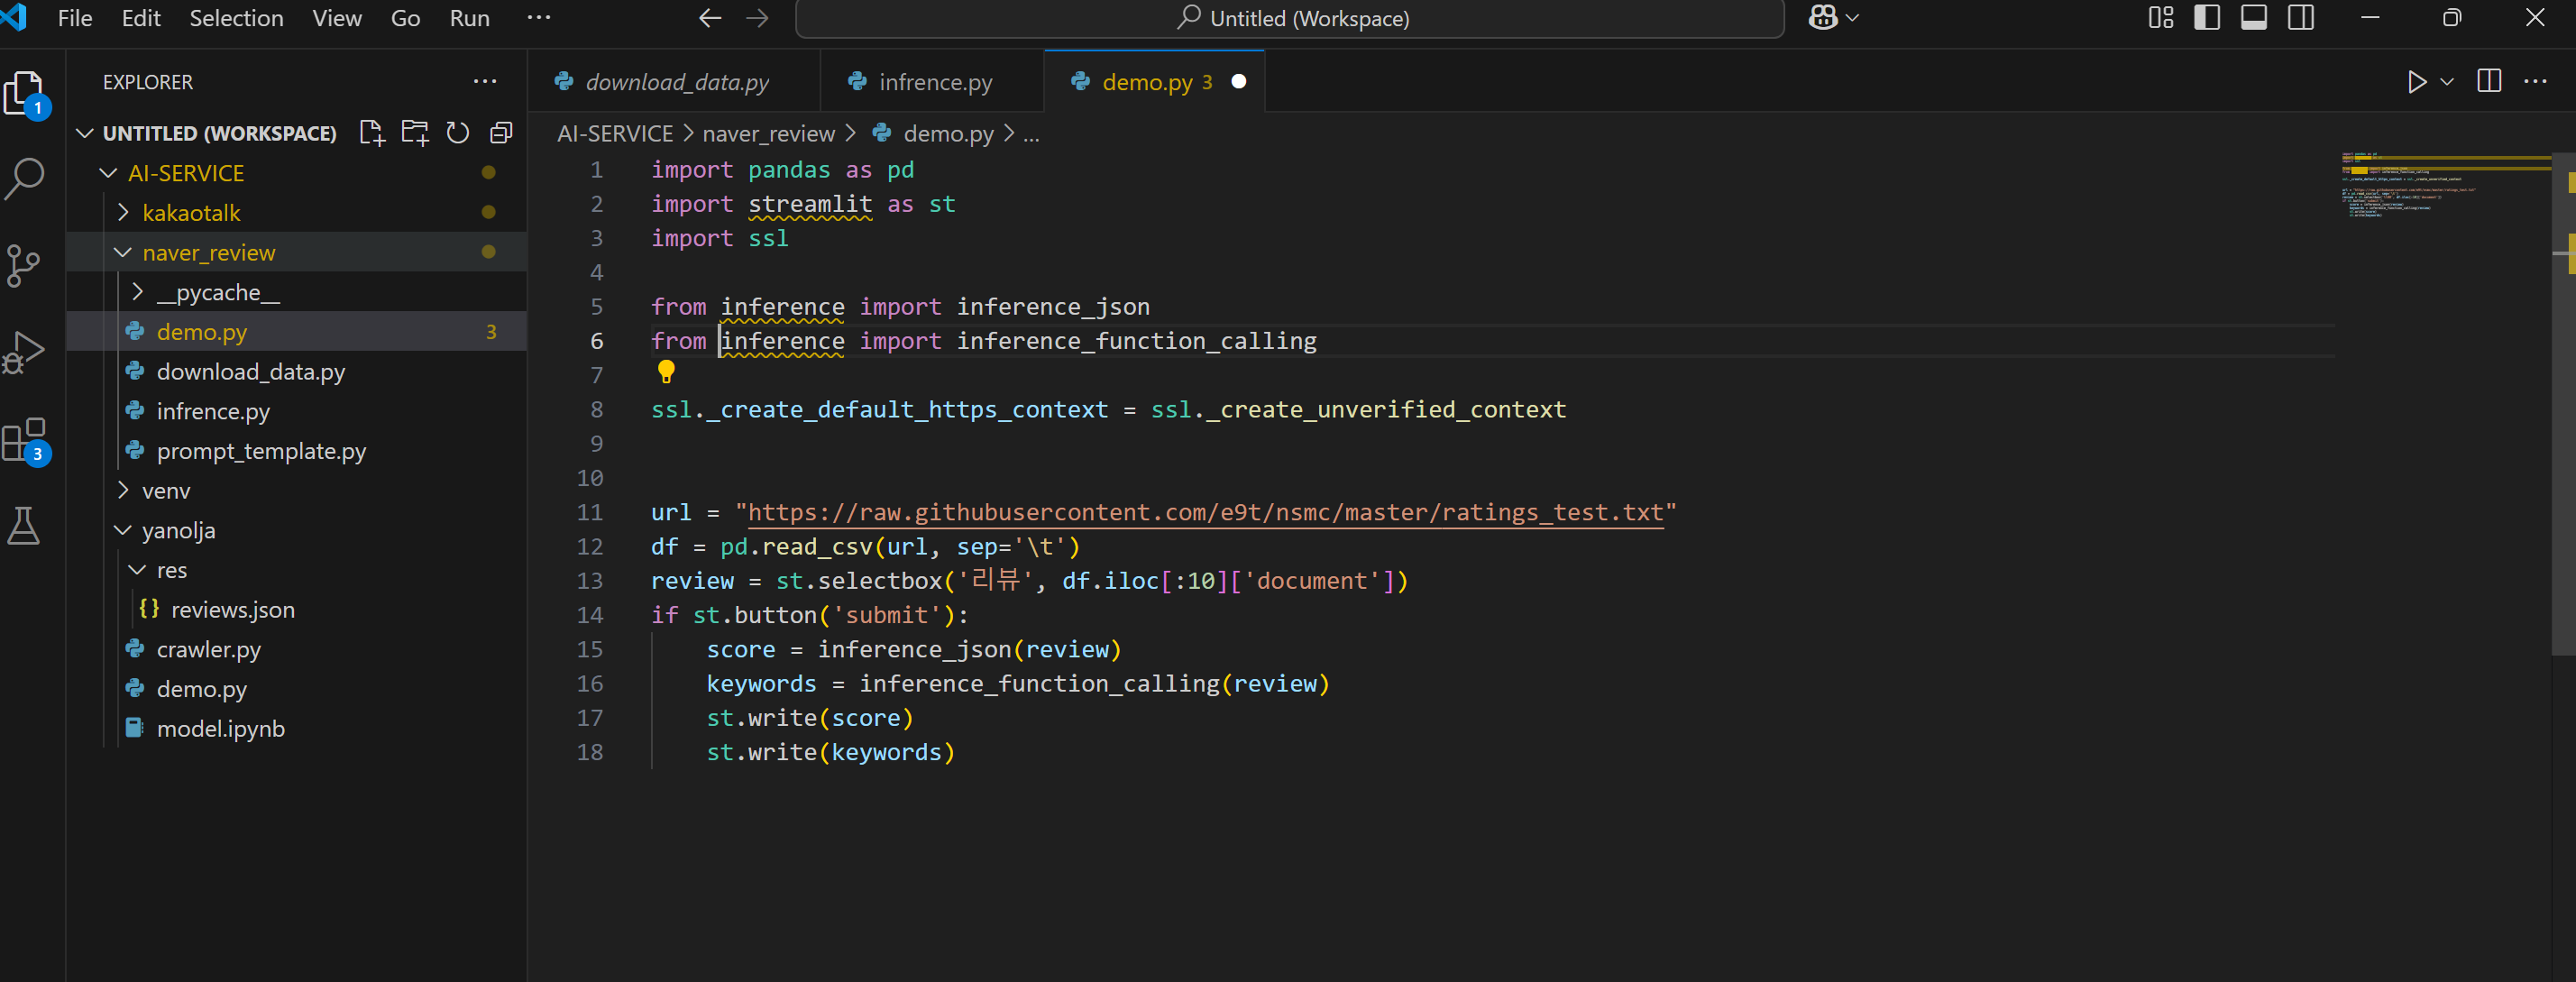Click the Refresh Explorer icon
Viewport: 2576px width, 982px height.
point(458,133)
